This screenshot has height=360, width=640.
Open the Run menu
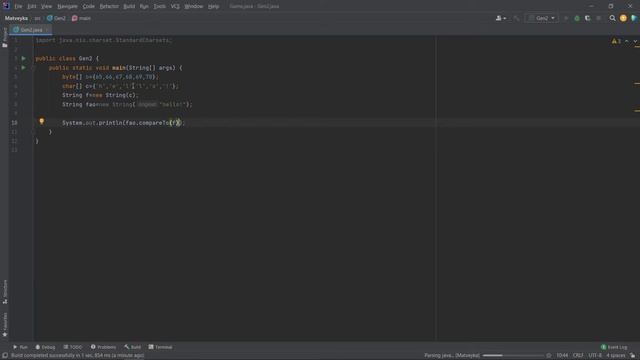[144, 7]
